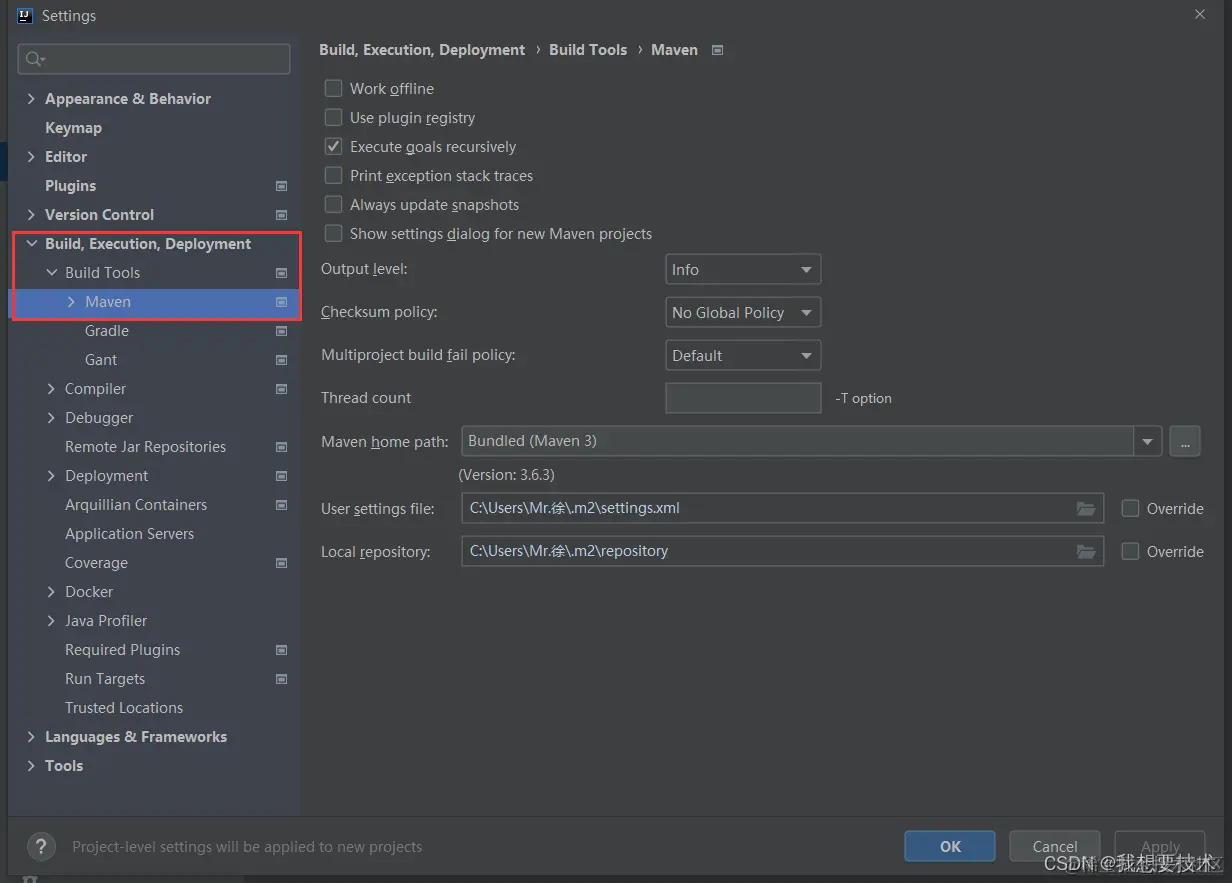Viewport: 1232px width, 883px height.
Task: Uncheck Execute goals recursively
Action: (334, 146)
